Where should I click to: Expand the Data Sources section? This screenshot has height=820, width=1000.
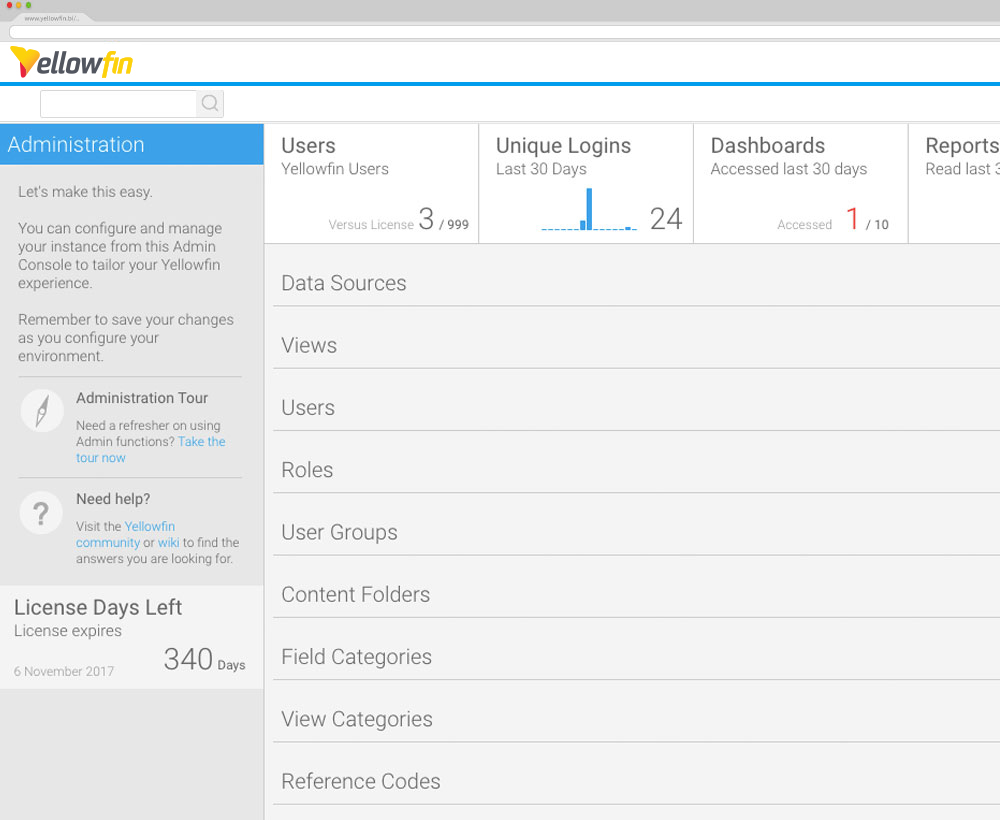[343, 283]
